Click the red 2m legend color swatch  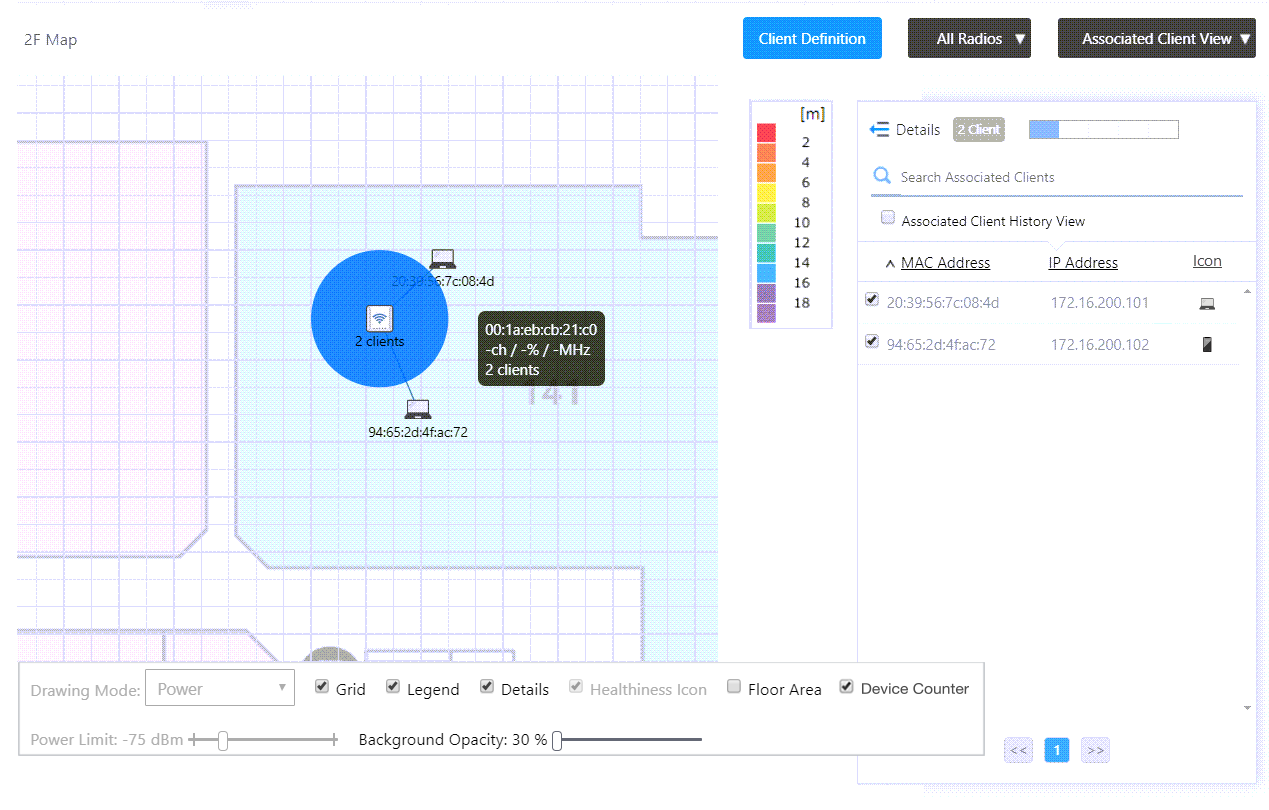coord(766,133)
